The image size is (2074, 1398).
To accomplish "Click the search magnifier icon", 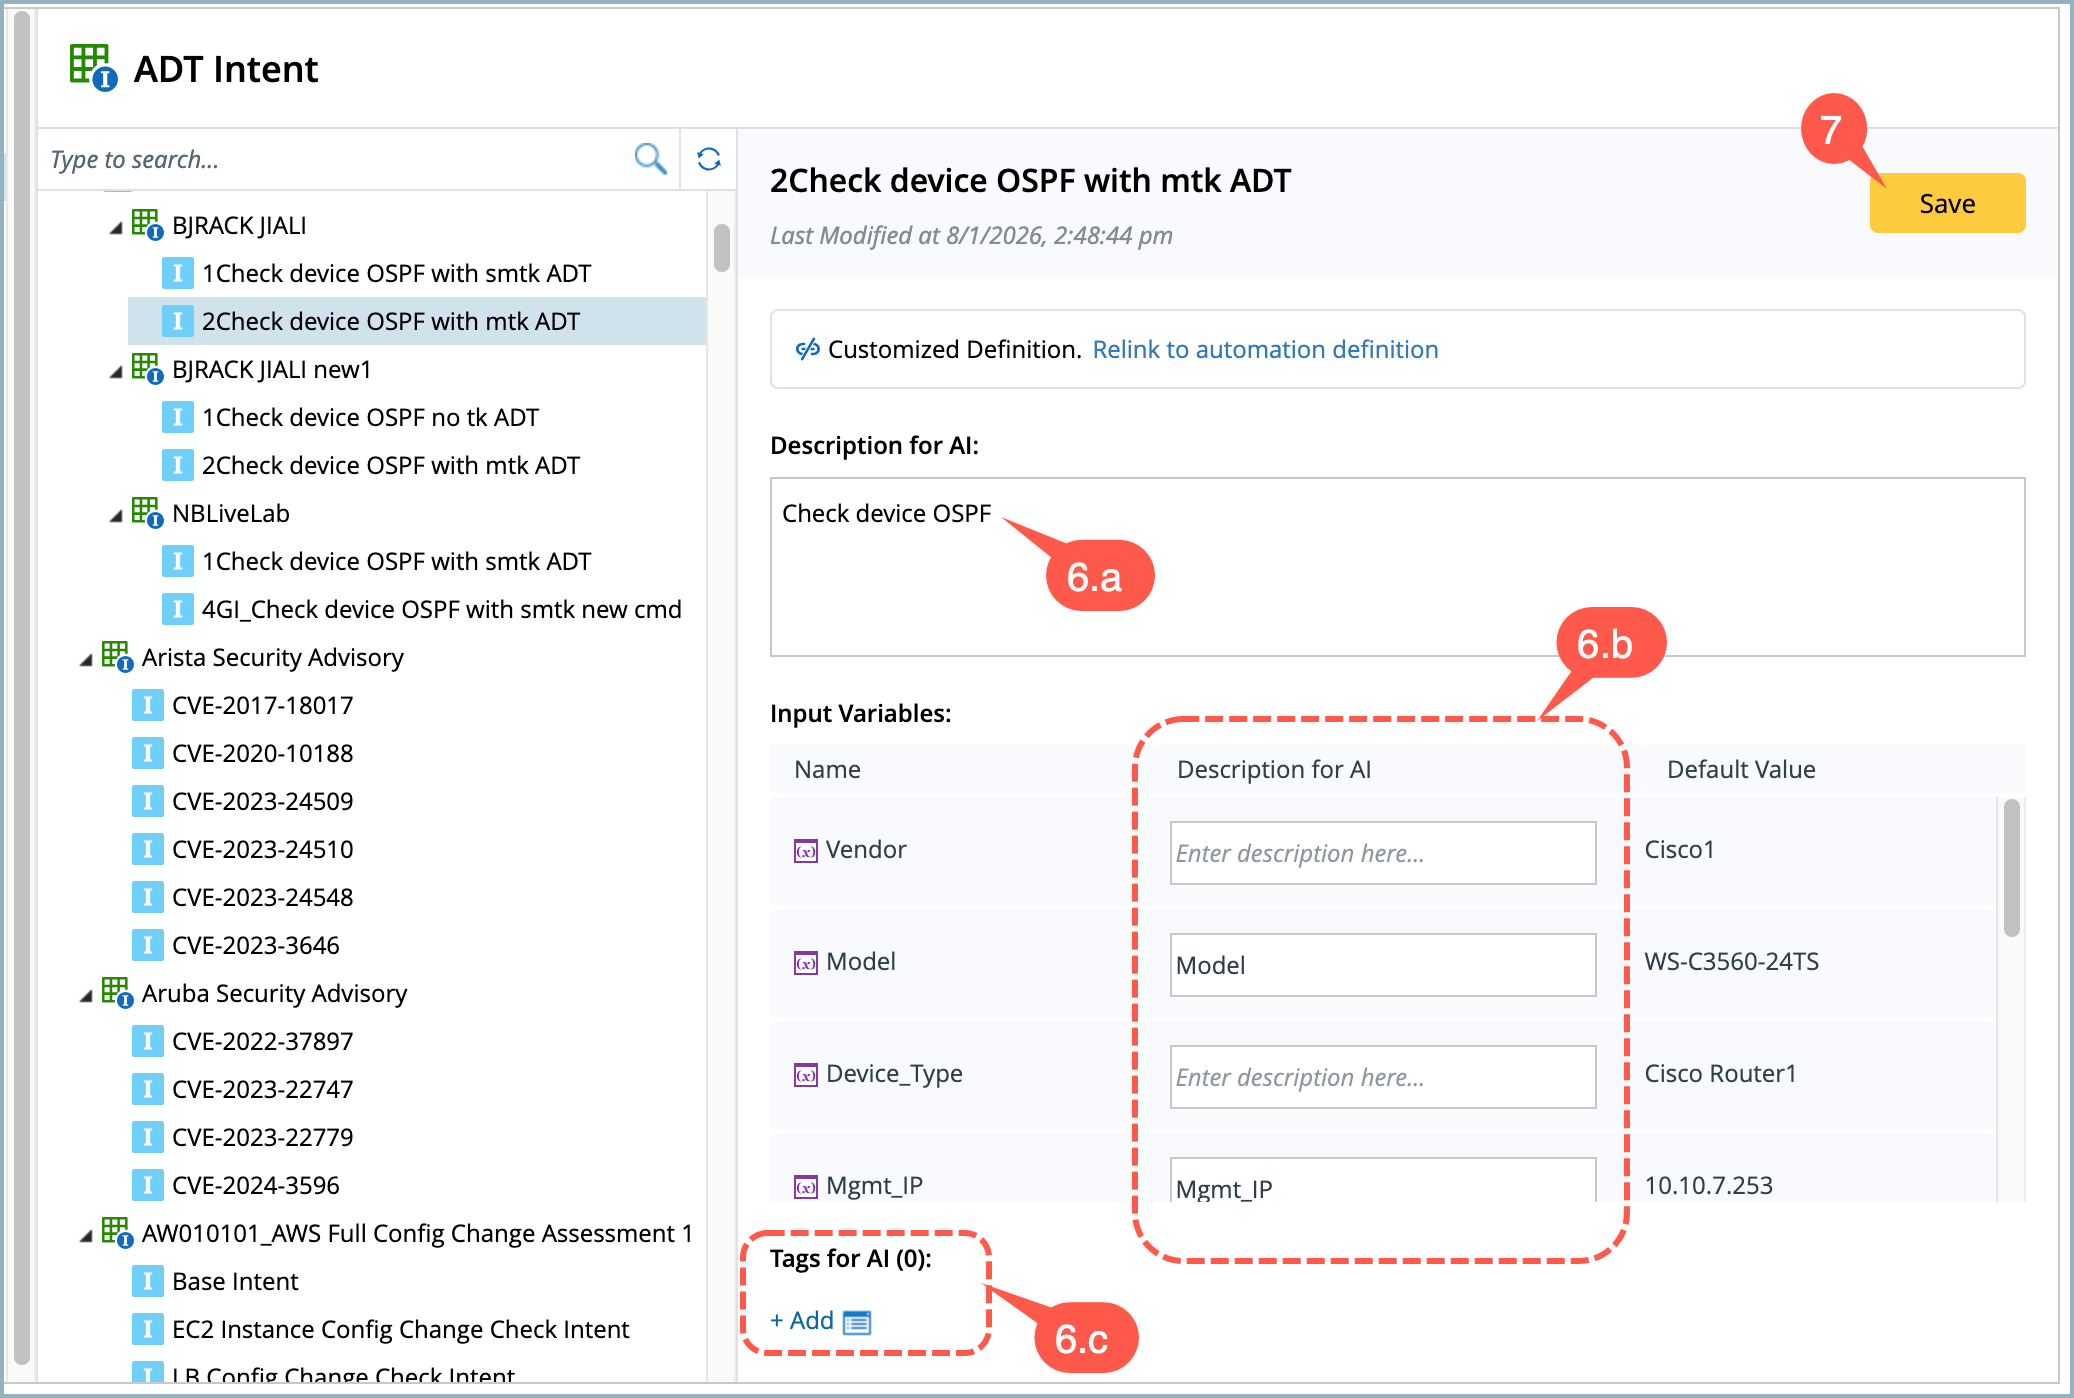I will (650, 158).
